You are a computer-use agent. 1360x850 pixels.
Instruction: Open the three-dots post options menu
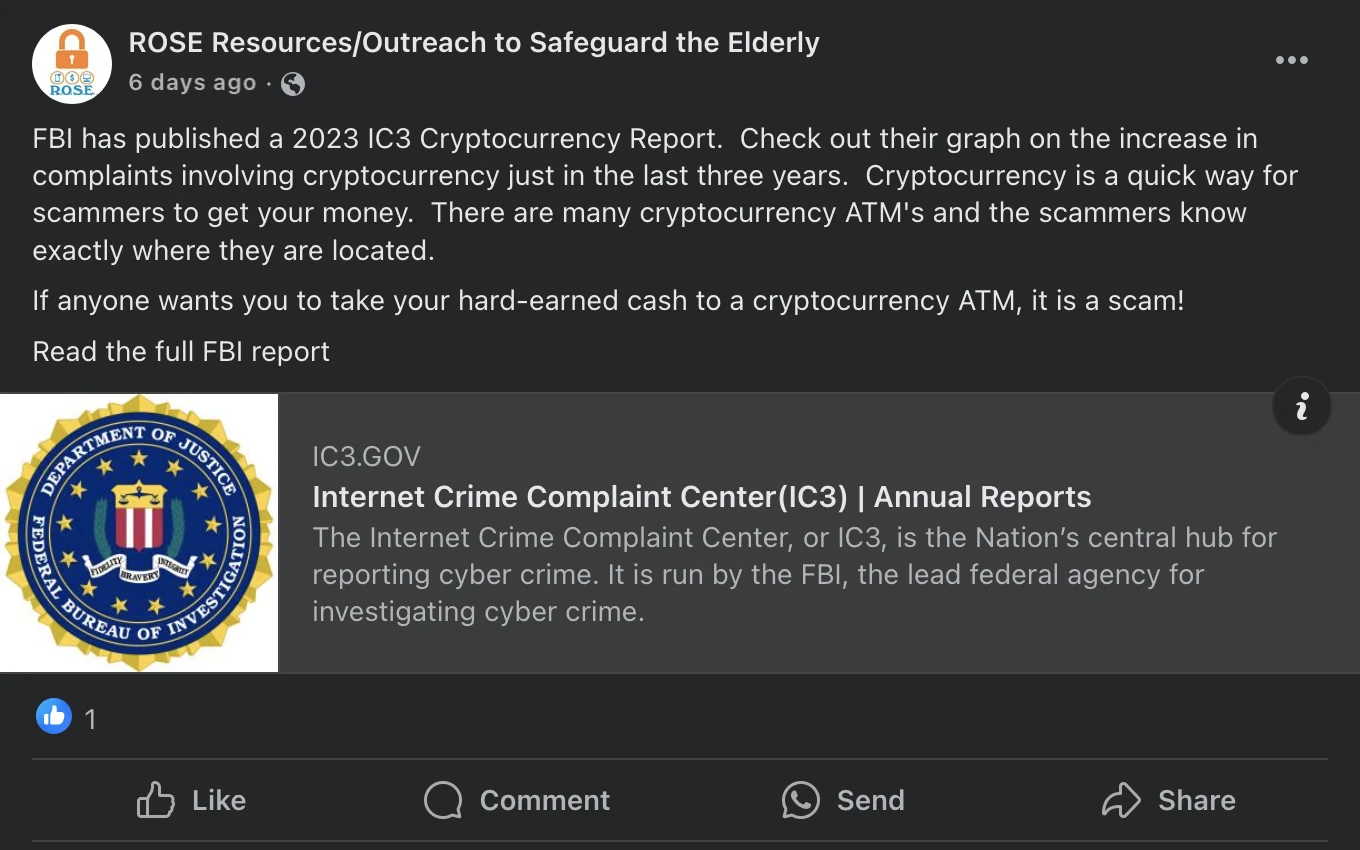point(1291,60)
